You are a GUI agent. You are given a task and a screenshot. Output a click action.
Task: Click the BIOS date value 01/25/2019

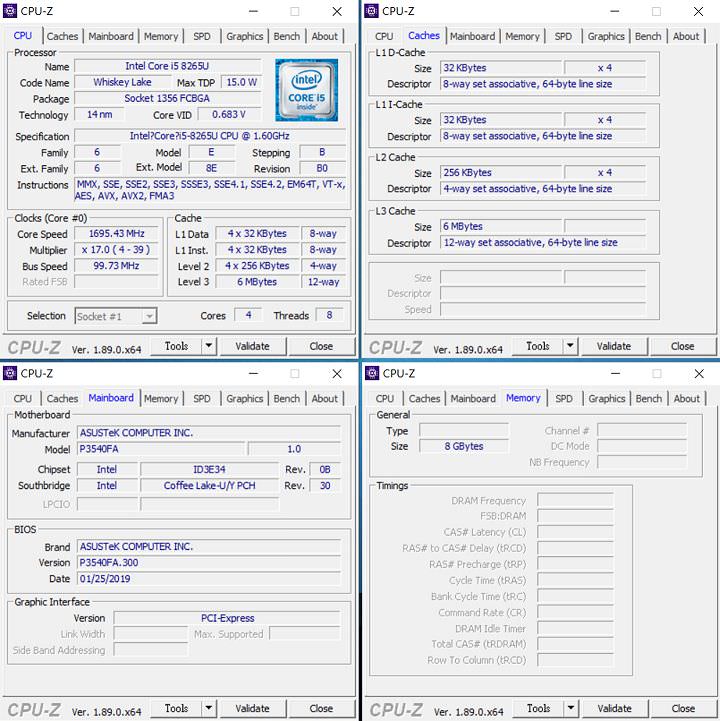coord(209,578)
